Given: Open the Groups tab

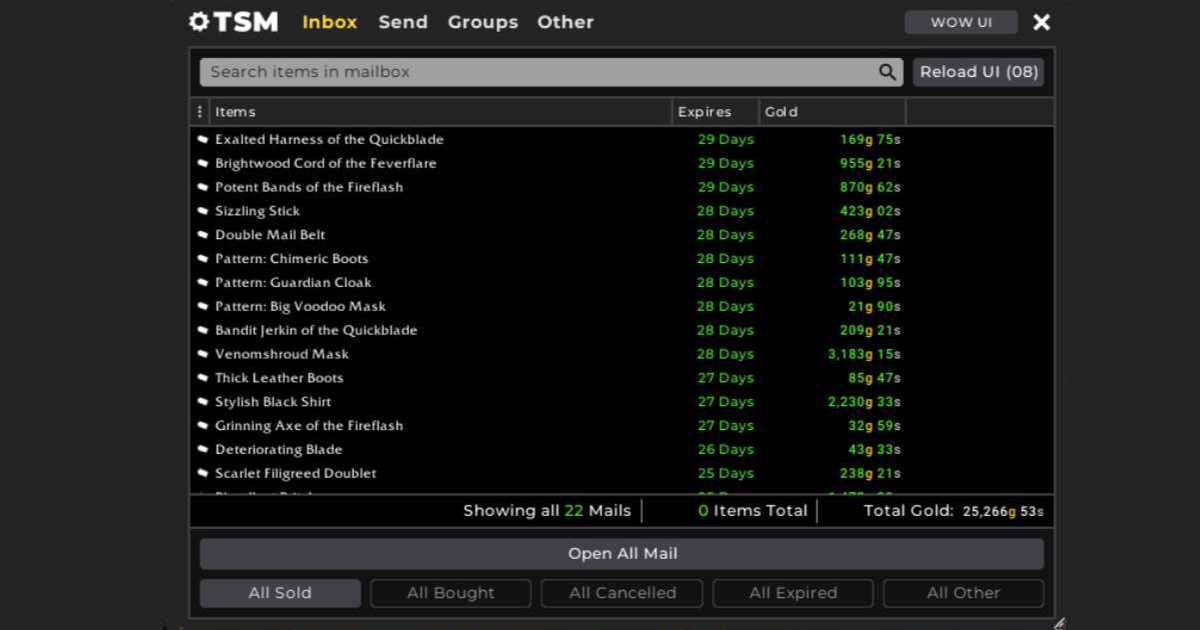Looking at the screenshot, I should 482,22.
